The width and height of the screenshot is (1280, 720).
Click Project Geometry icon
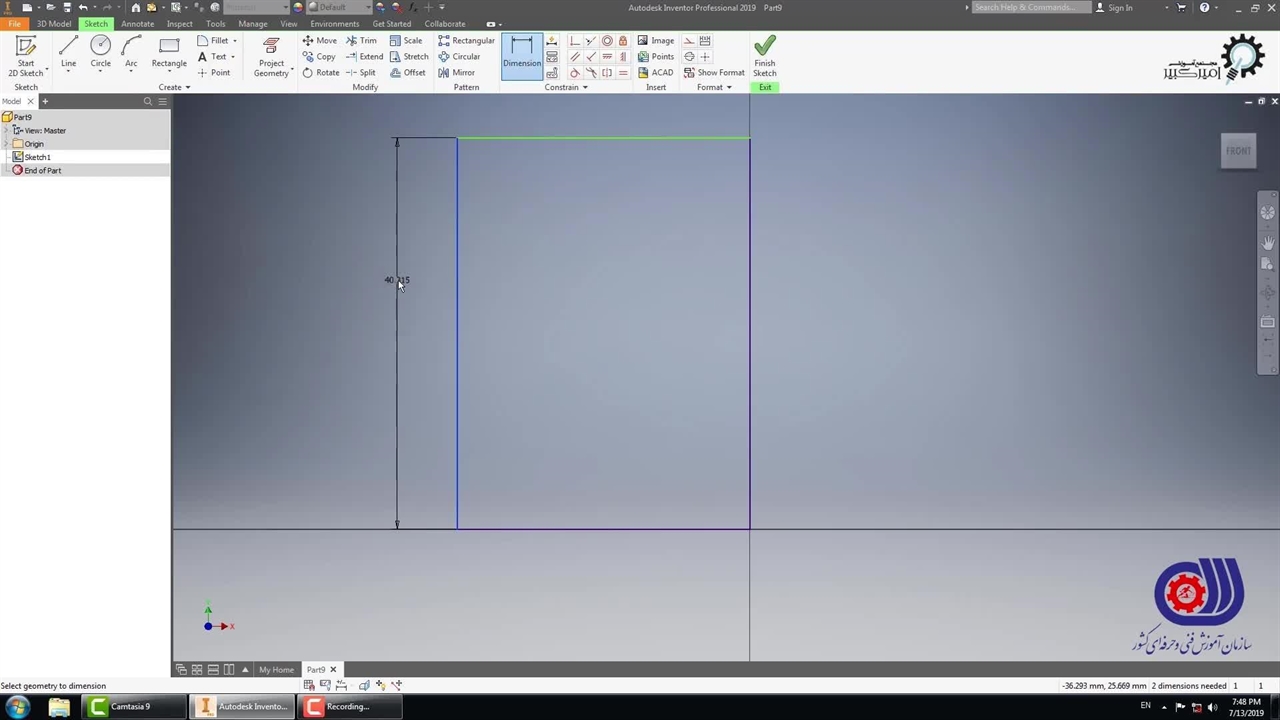tap(271, 48)
